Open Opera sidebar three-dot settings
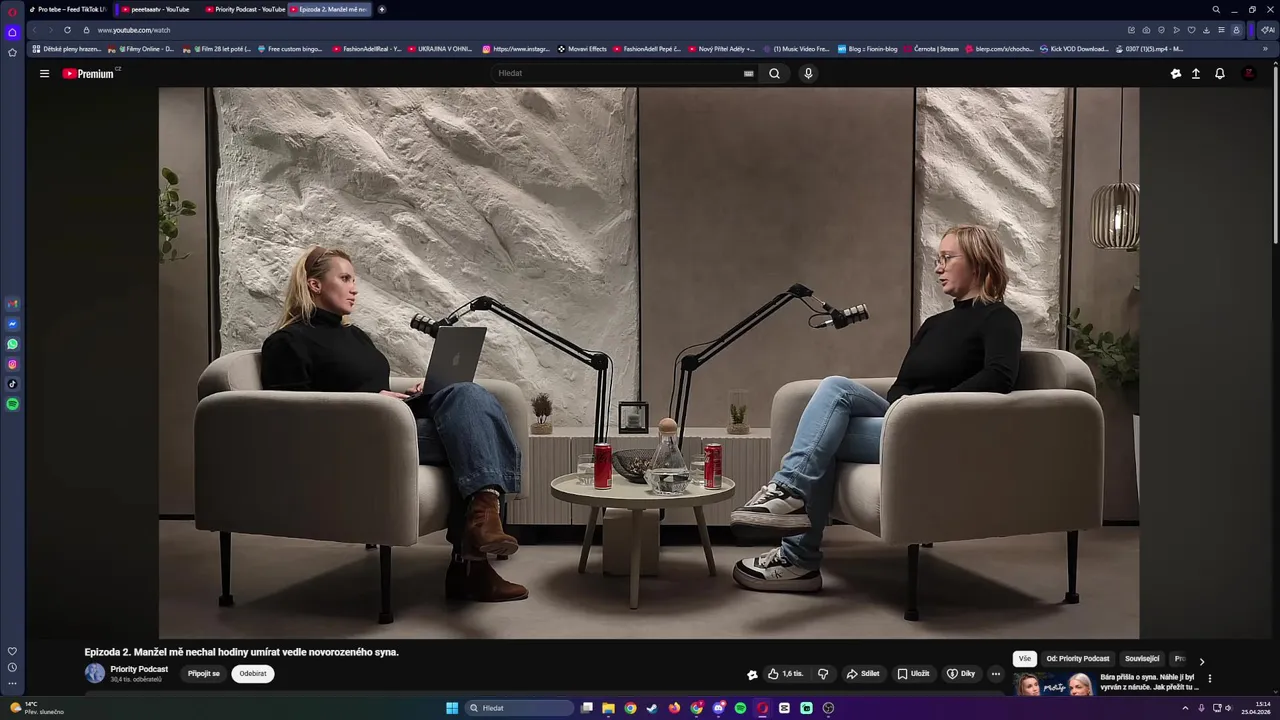 12,684
